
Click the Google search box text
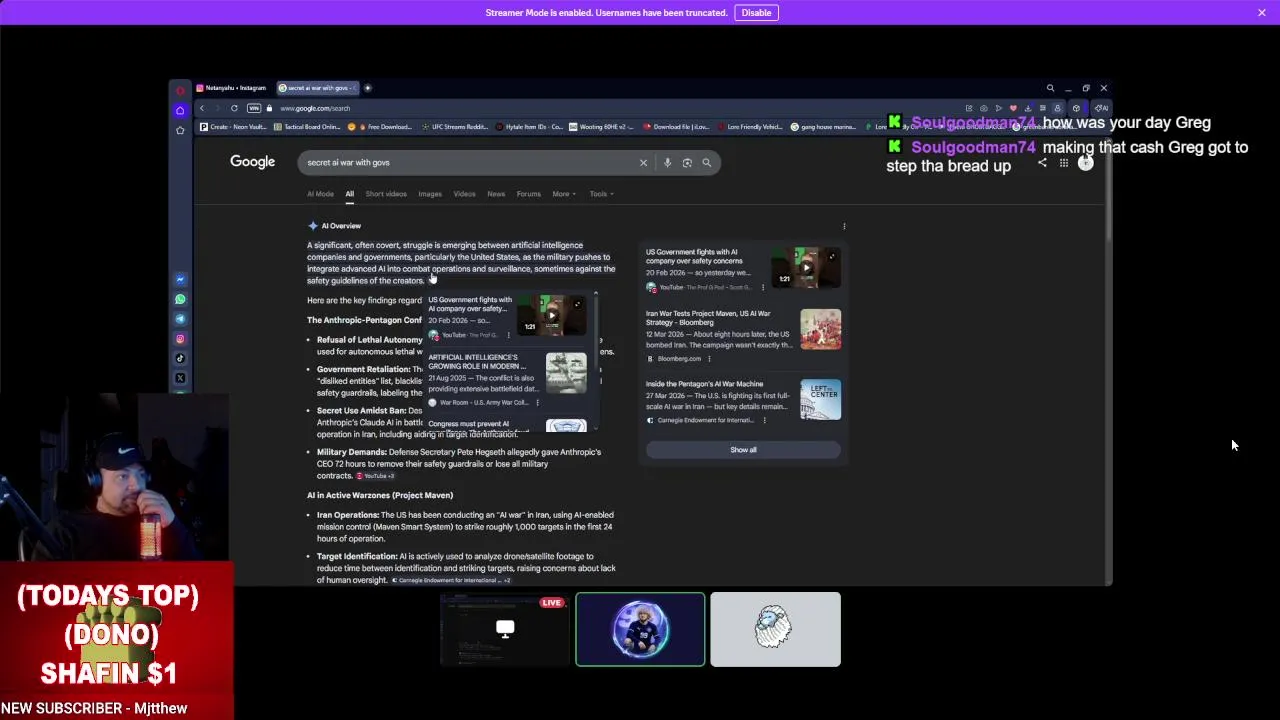pyautogui.click(x=348, y=162)
